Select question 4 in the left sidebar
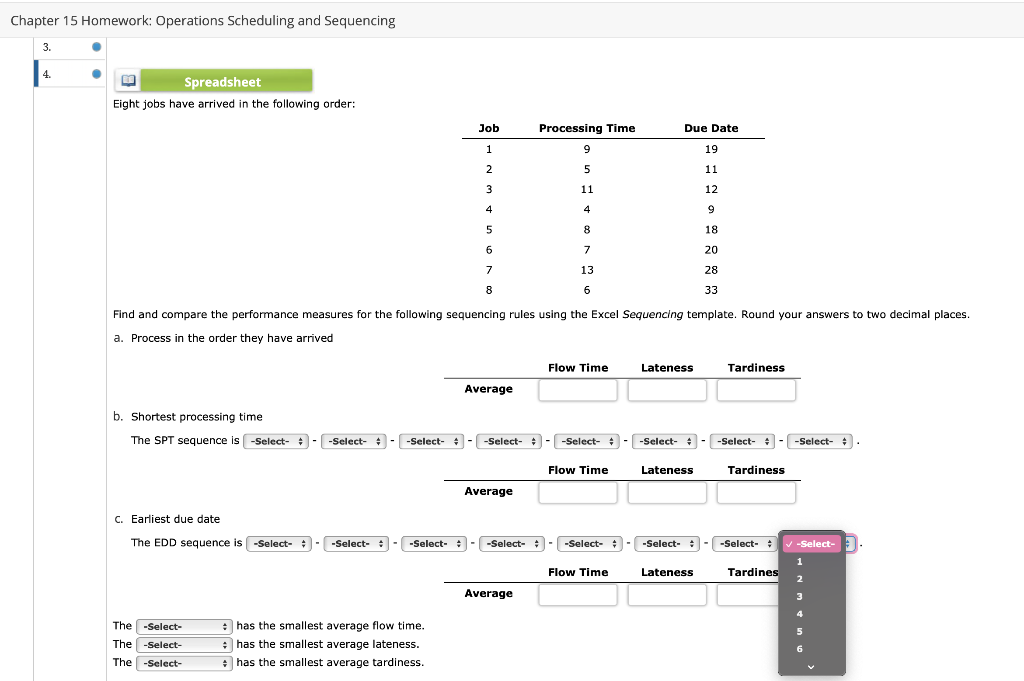This screenshot has height=681, width=1024. 60,73
